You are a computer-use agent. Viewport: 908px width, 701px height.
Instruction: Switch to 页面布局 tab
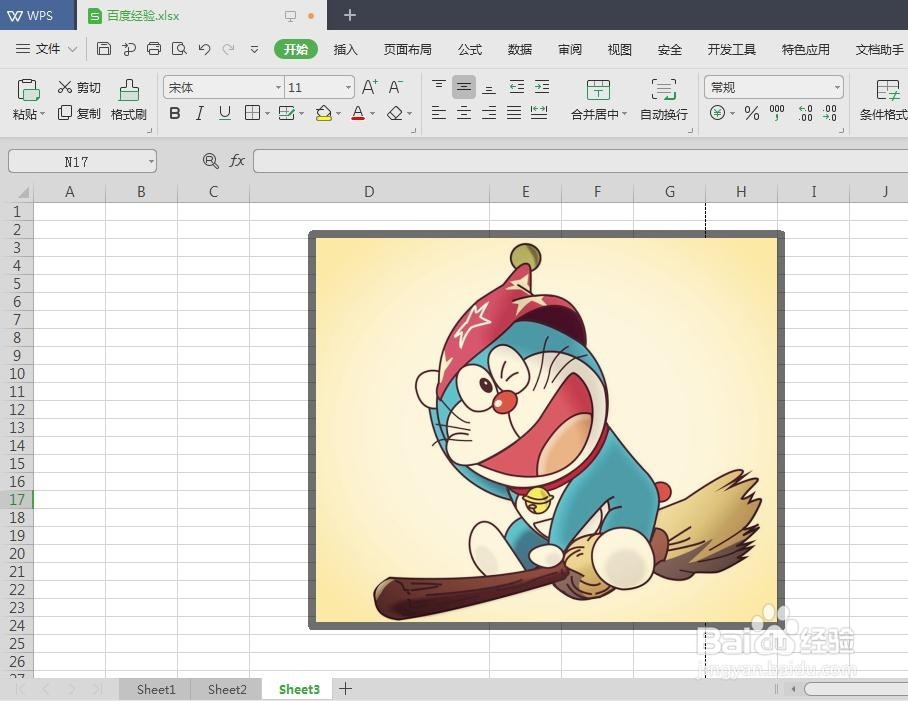[x=408, y=49]
